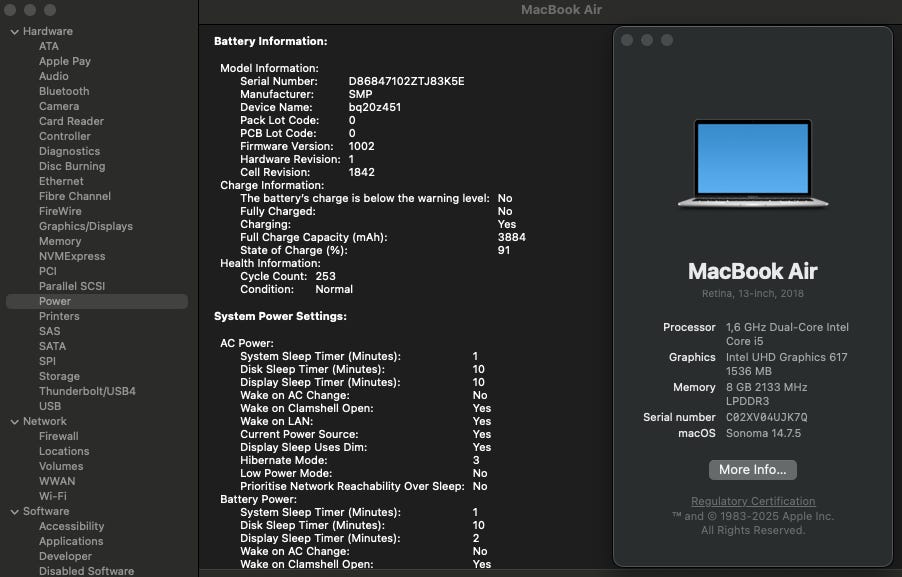The height and width of the screenshot is (577, 902).
Task: Select PCI in the sidebar
Action: point(48,271)
